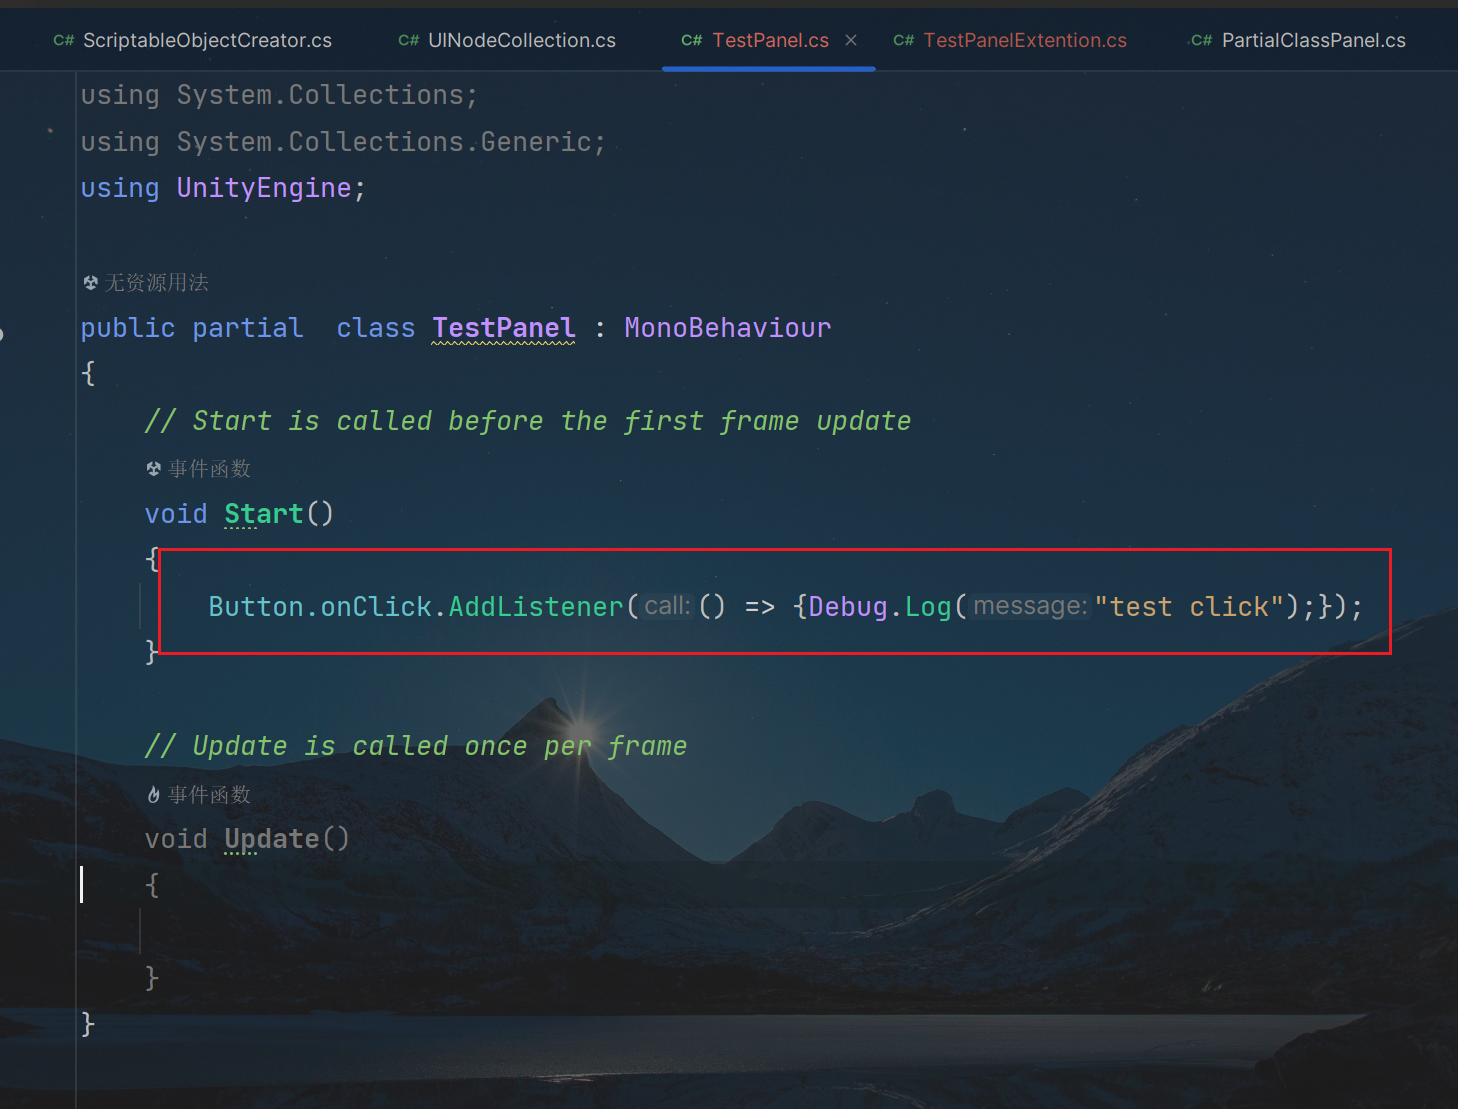Click the 'call:' parameter hint
This screenshot has height=1109, width=1458.
tap(667, 606)
